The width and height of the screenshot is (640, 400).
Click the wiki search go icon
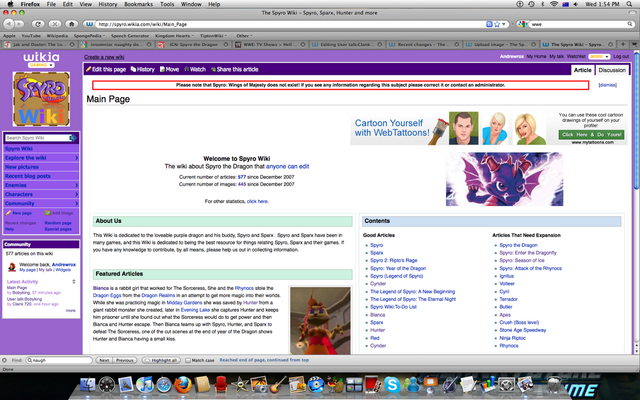(73, 138)
